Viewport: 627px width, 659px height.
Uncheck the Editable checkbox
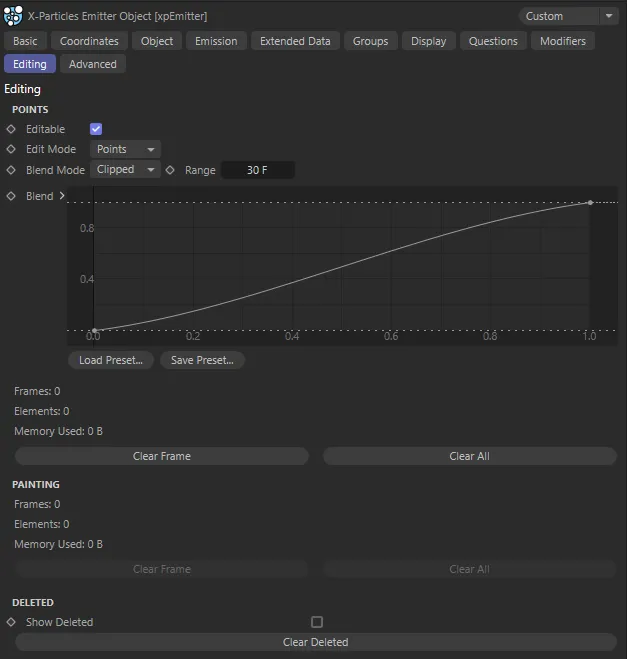click(x=96, y=129)
